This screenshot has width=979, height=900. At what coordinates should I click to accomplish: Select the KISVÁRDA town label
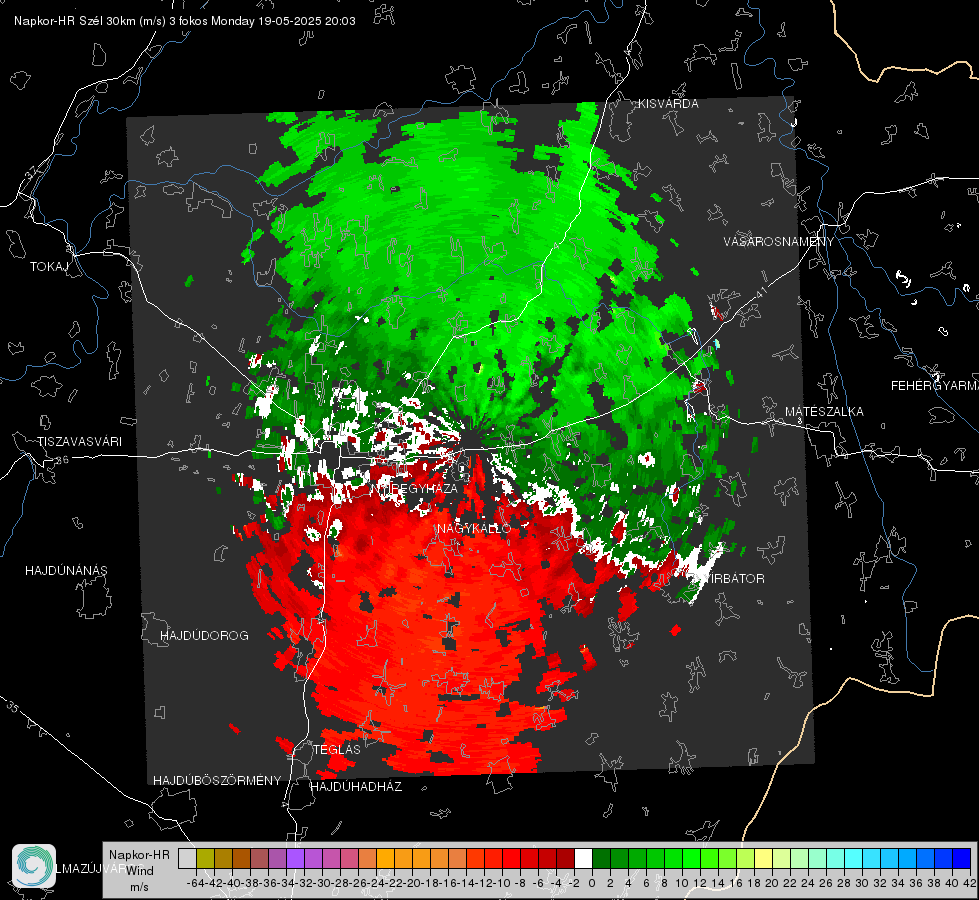point(668,104)
